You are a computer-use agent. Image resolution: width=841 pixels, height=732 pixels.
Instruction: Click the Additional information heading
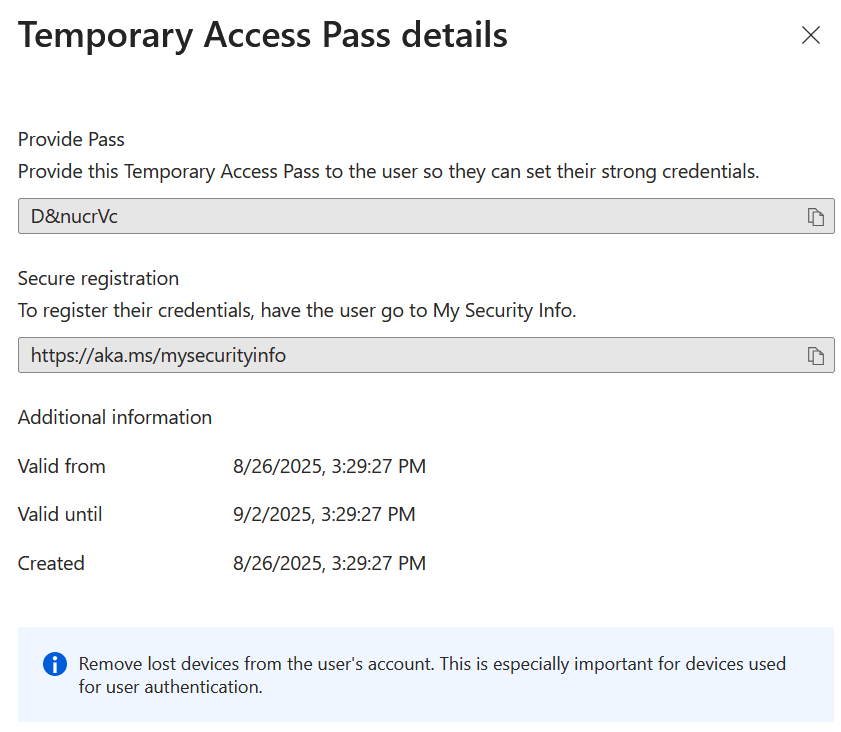tap(115, 417)
